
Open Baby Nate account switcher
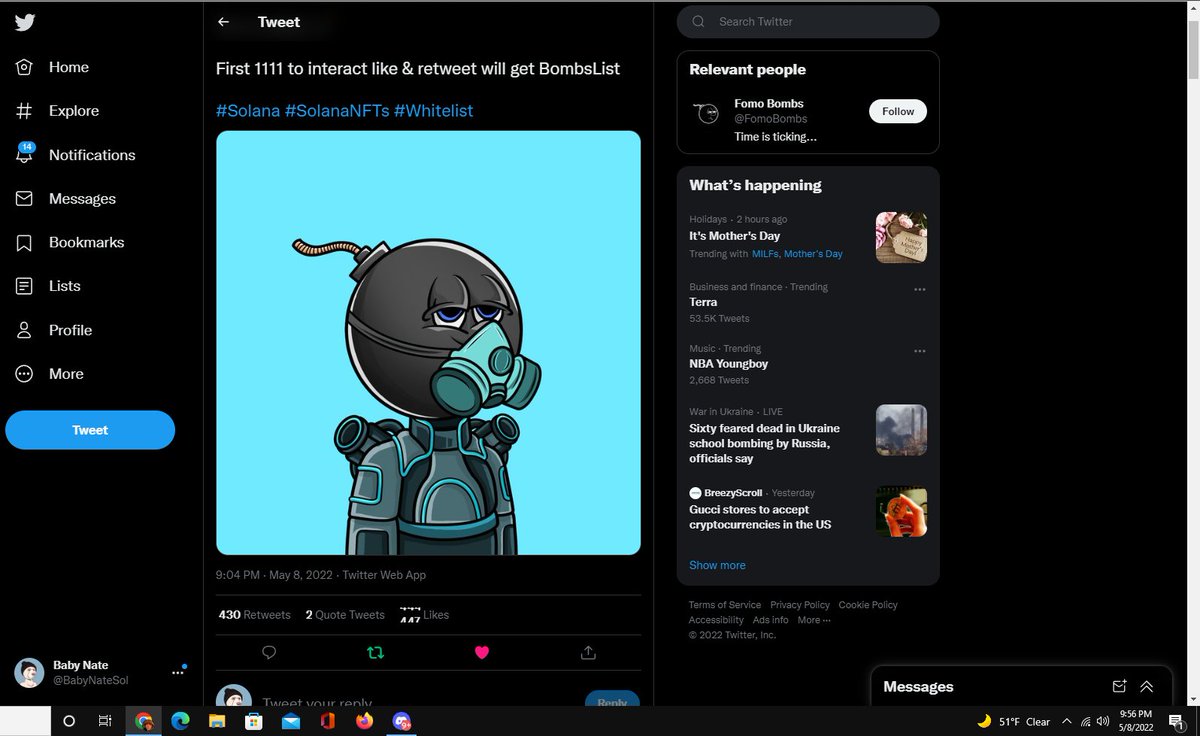point(101,673)
